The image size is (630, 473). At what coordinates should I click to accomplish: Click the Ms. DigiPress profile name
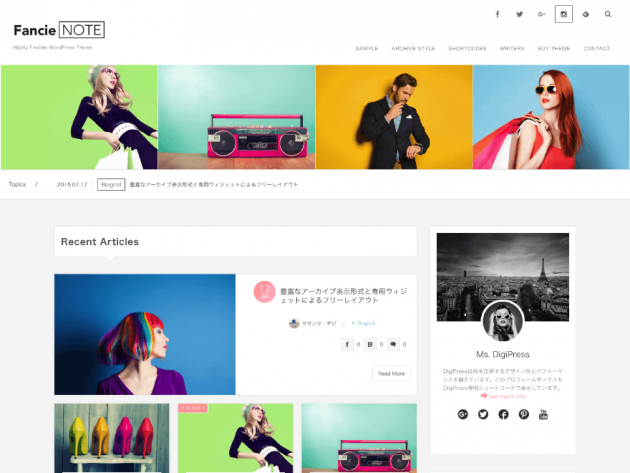(503, 354)
